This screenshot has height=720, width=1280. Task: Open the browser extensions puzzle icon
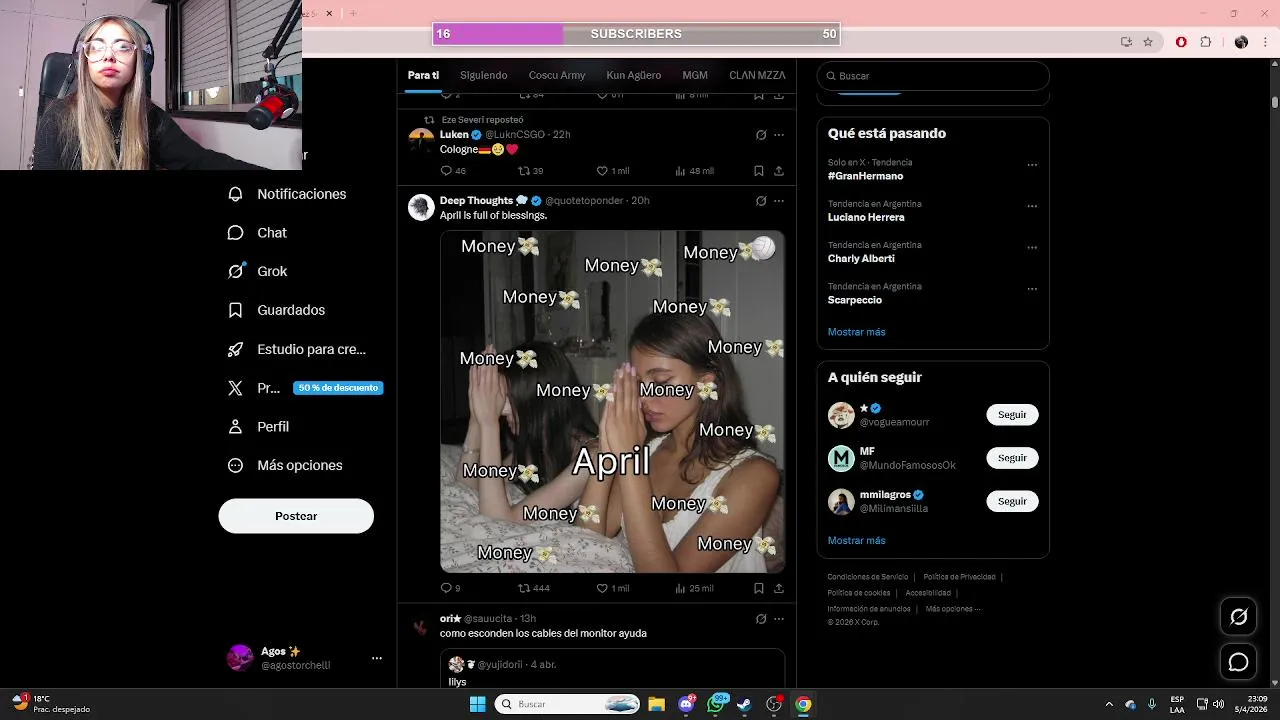pyautogui.click(x=1205, y=42)
